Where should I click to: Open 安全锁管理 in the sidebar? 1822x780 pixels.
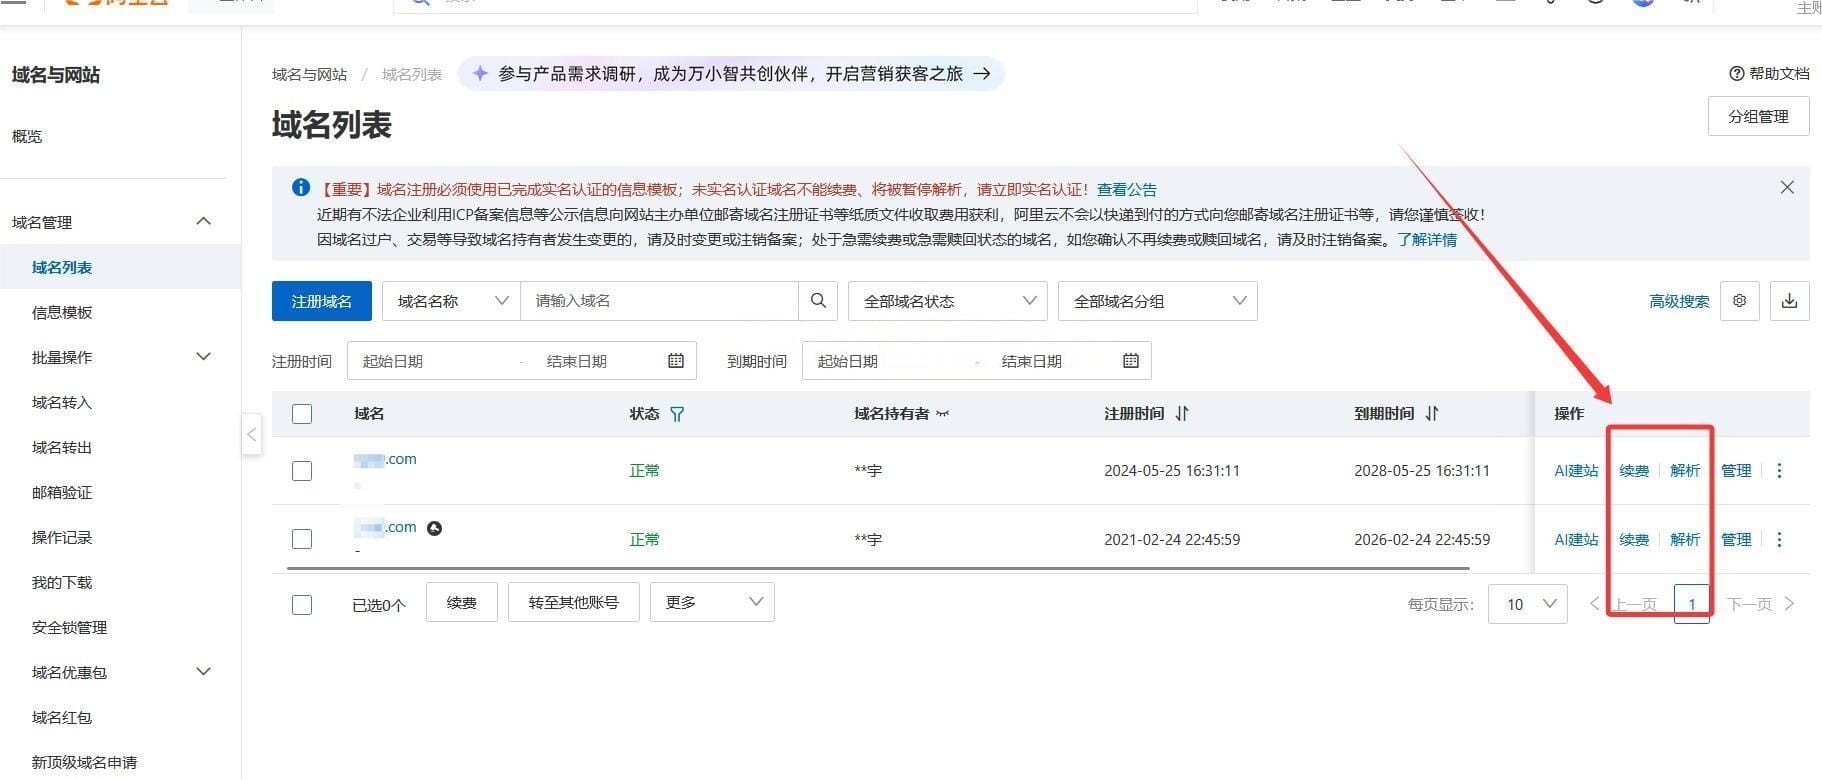tap(69, 627)
